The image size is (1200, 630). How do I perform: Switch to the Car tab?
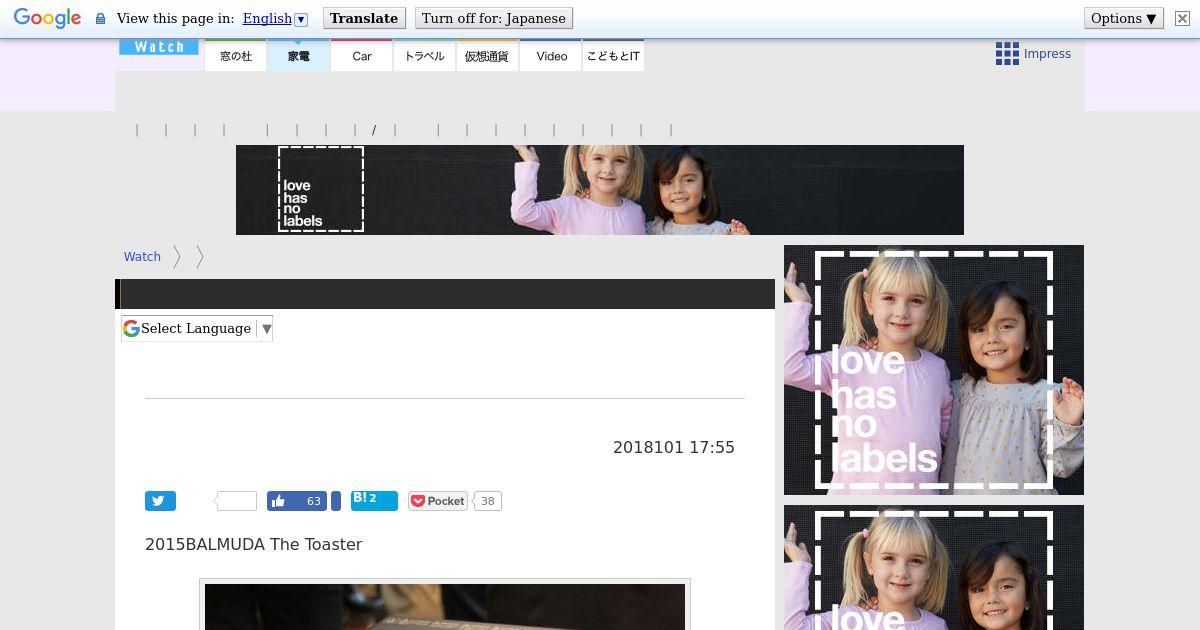coord(362,56)
